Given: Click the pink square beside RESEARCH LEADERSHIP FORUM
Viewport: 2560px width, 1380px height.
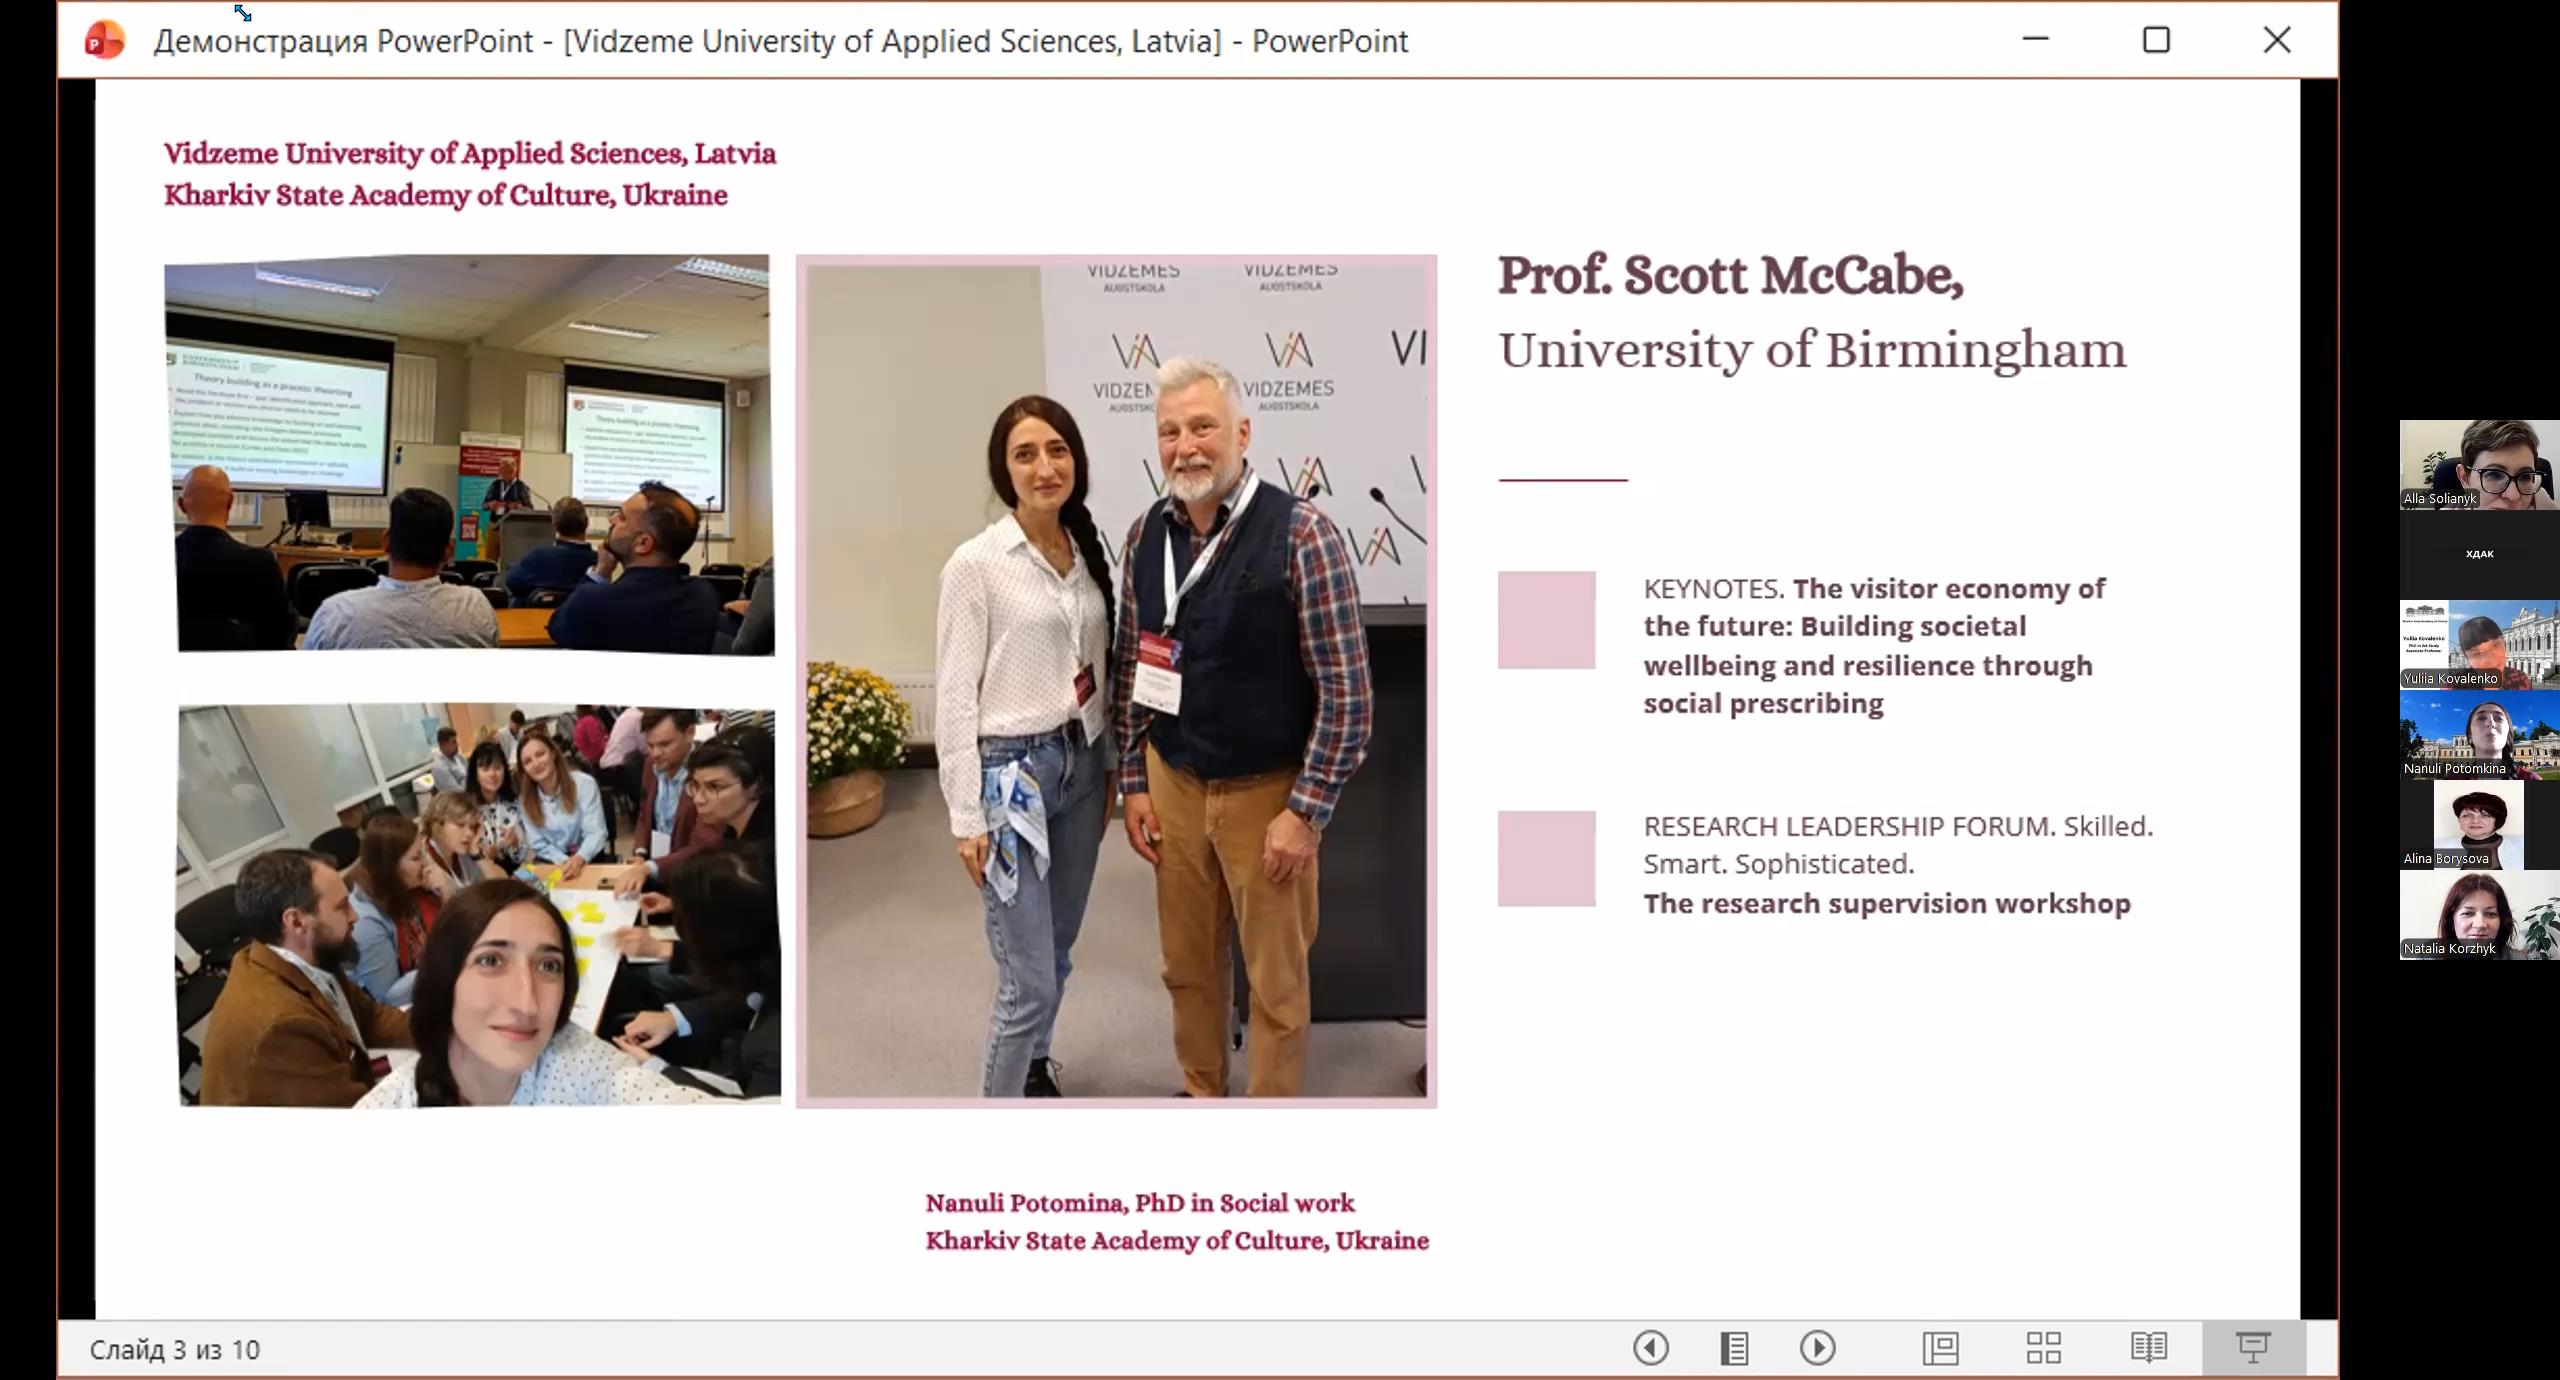Looking at the screenshot, I should pyautogui.click(x=1546, y=858).
